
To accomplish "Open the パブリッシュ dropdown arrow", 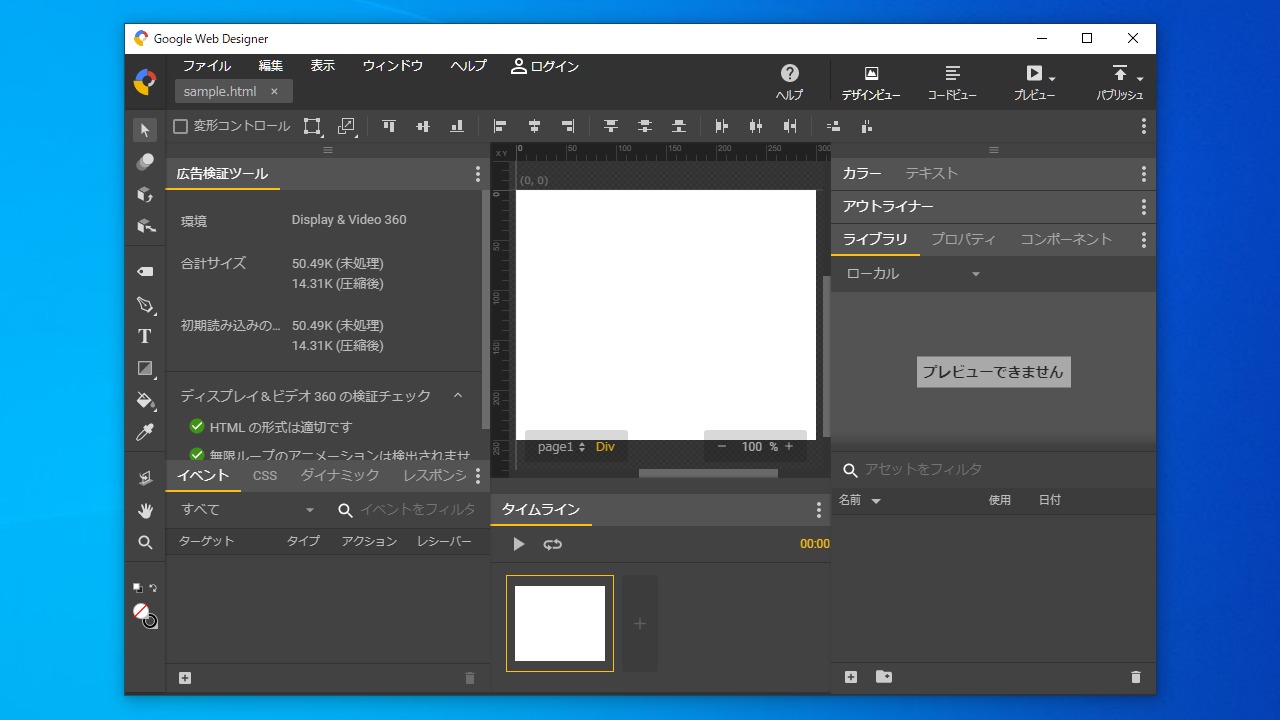I will [x=1140, y=78].
